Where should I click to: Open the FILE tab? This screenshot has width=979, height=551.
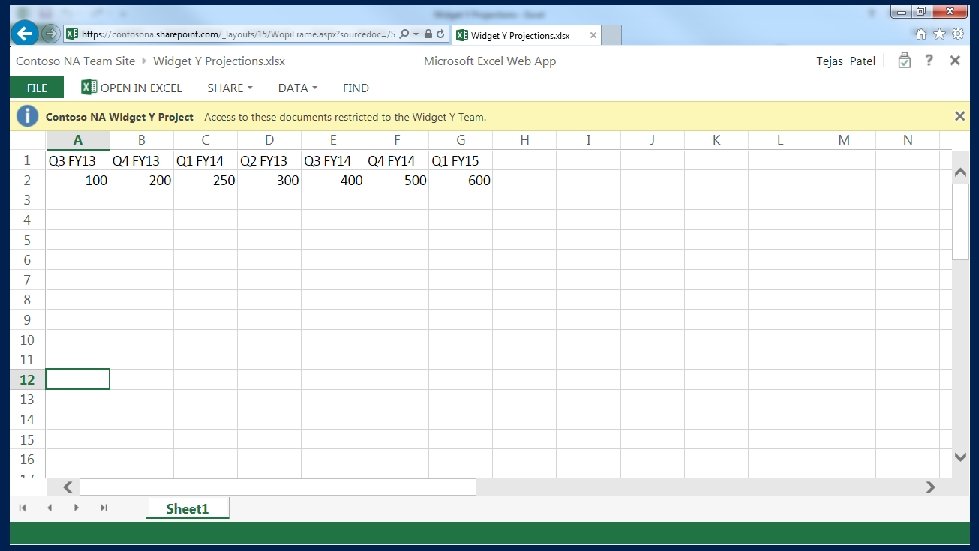[x=37, y=87]
